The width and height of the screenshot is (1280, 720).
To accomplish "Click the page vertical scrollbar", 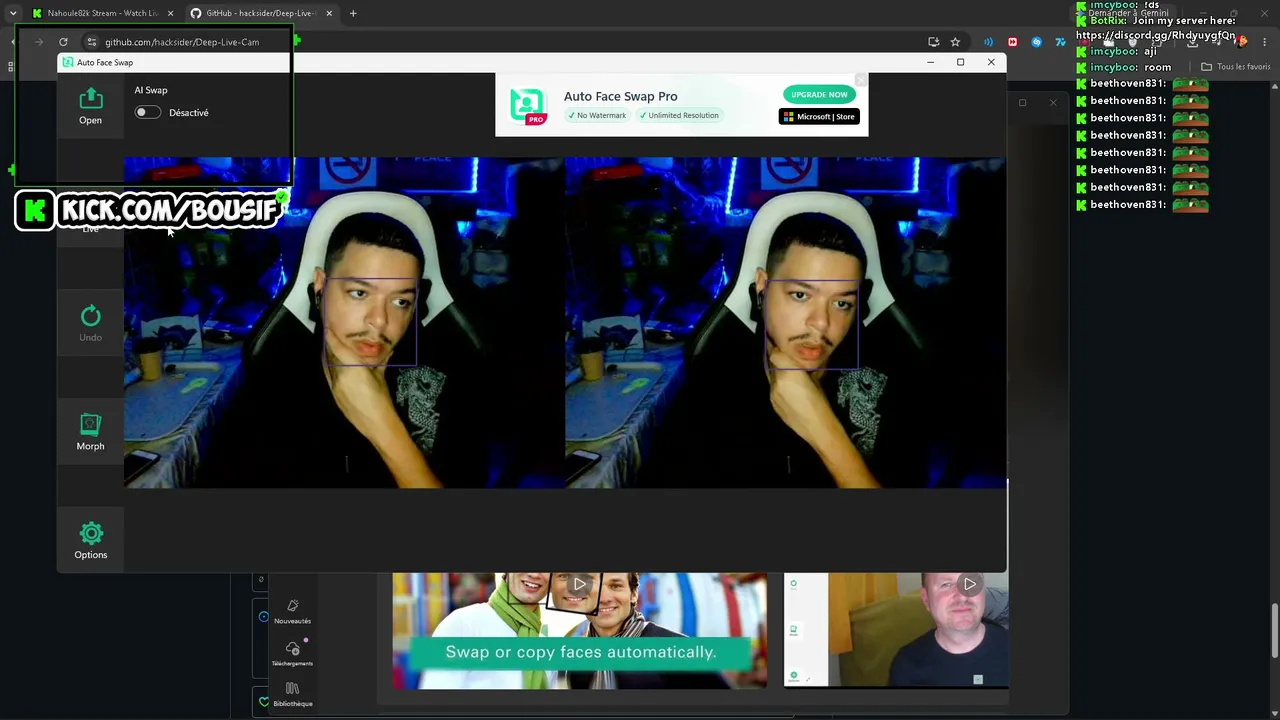I will coord(1274,630).
